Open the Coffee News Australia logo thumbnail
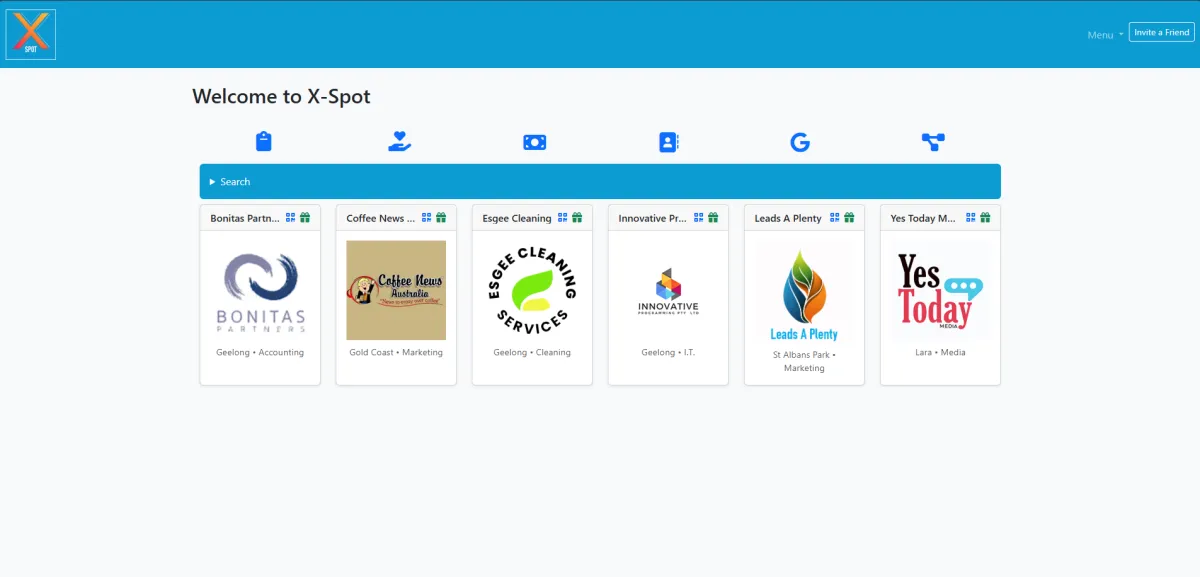Screen dimensions: 1200x577 coord(396,290)
